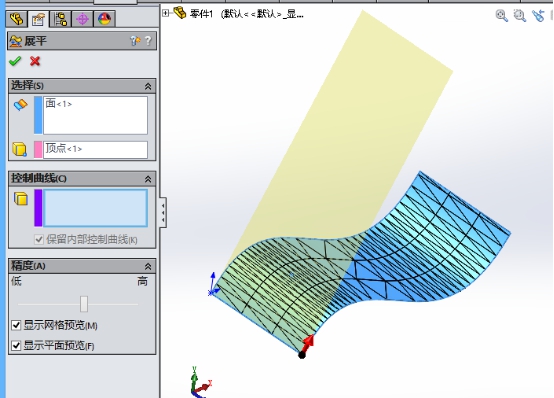Collapse the 选择(S) section
Image resolution: width=554 pixels, height=398 pixels.
[x=148, y=86]
